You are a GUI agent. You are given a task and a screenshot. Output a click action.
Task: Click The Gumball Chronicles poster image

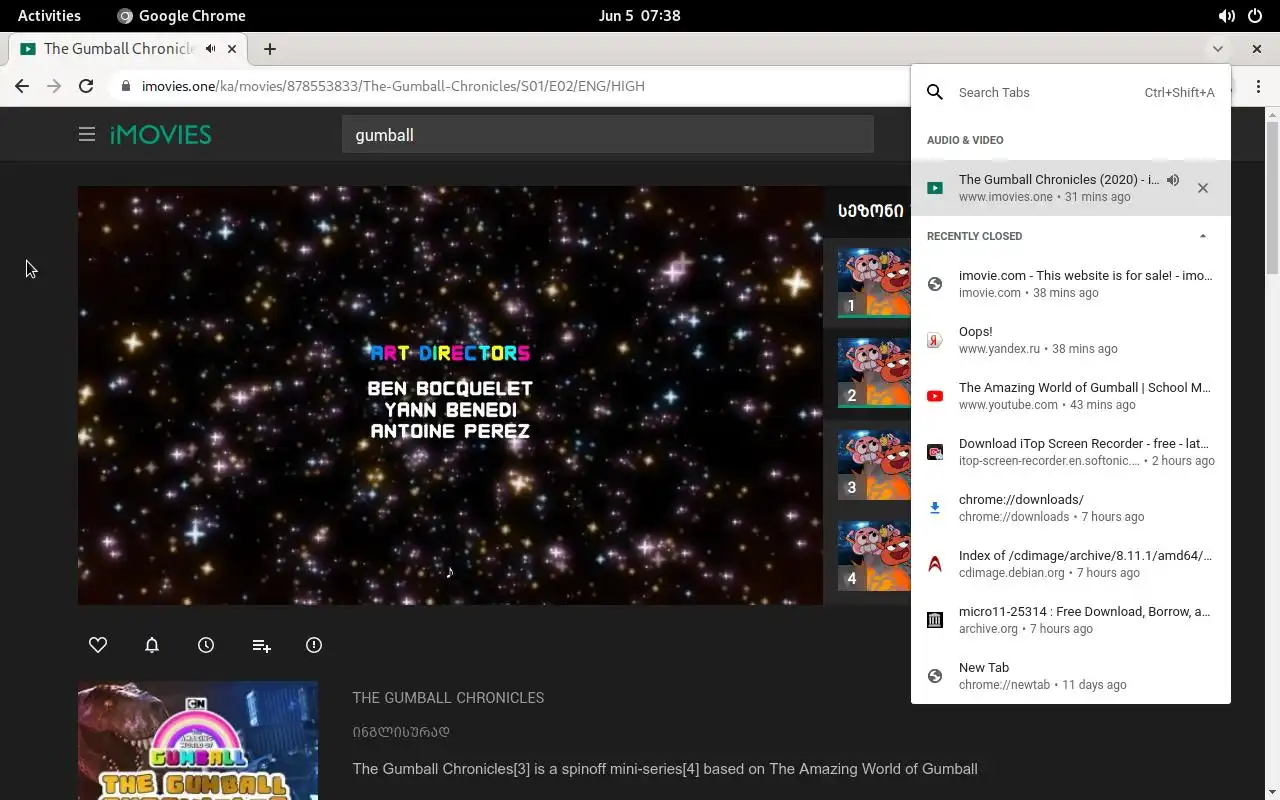(198, 741)
